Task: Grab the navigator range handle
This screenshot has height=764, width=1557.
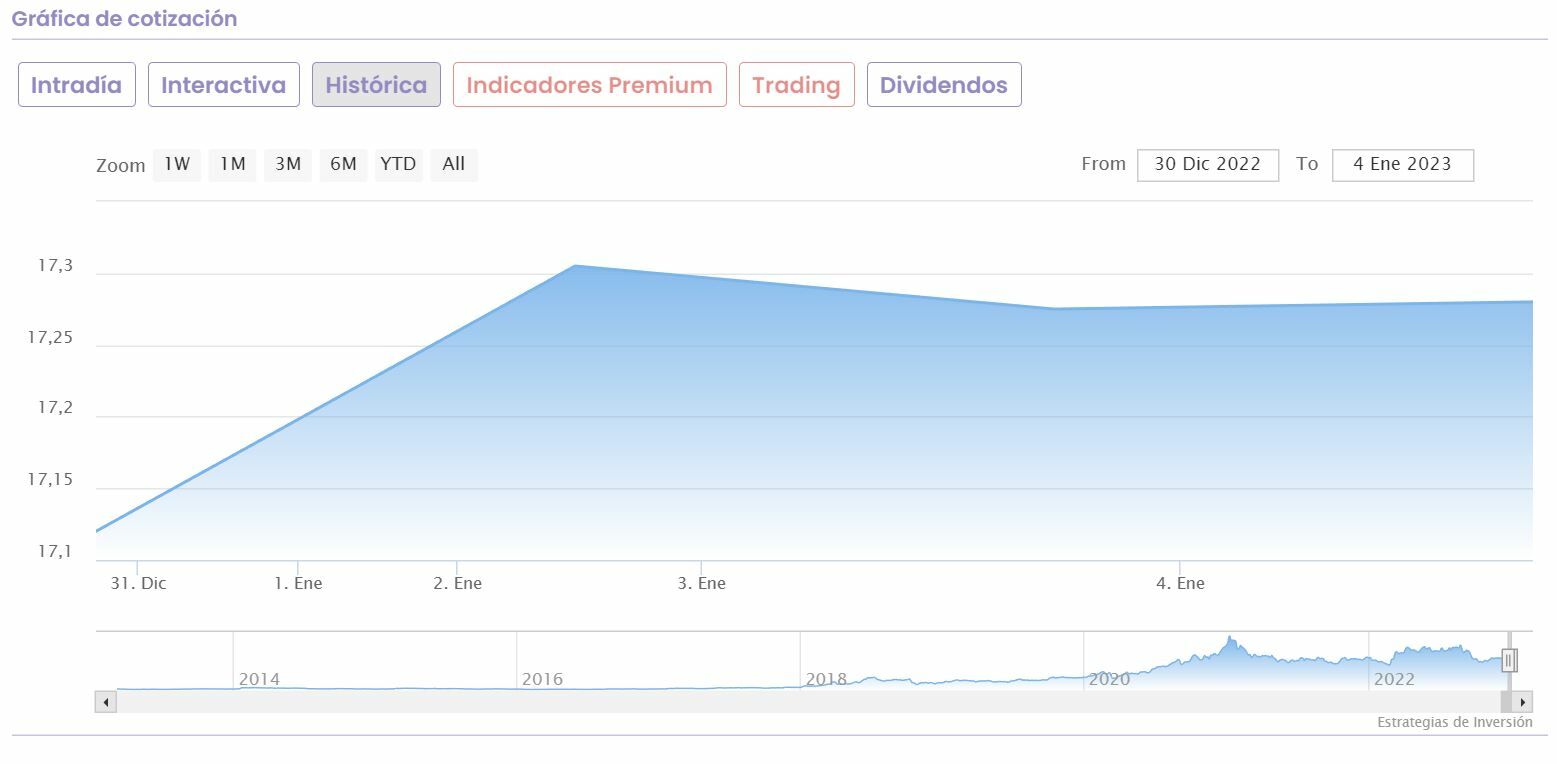Action: (x=1509, y=660)
